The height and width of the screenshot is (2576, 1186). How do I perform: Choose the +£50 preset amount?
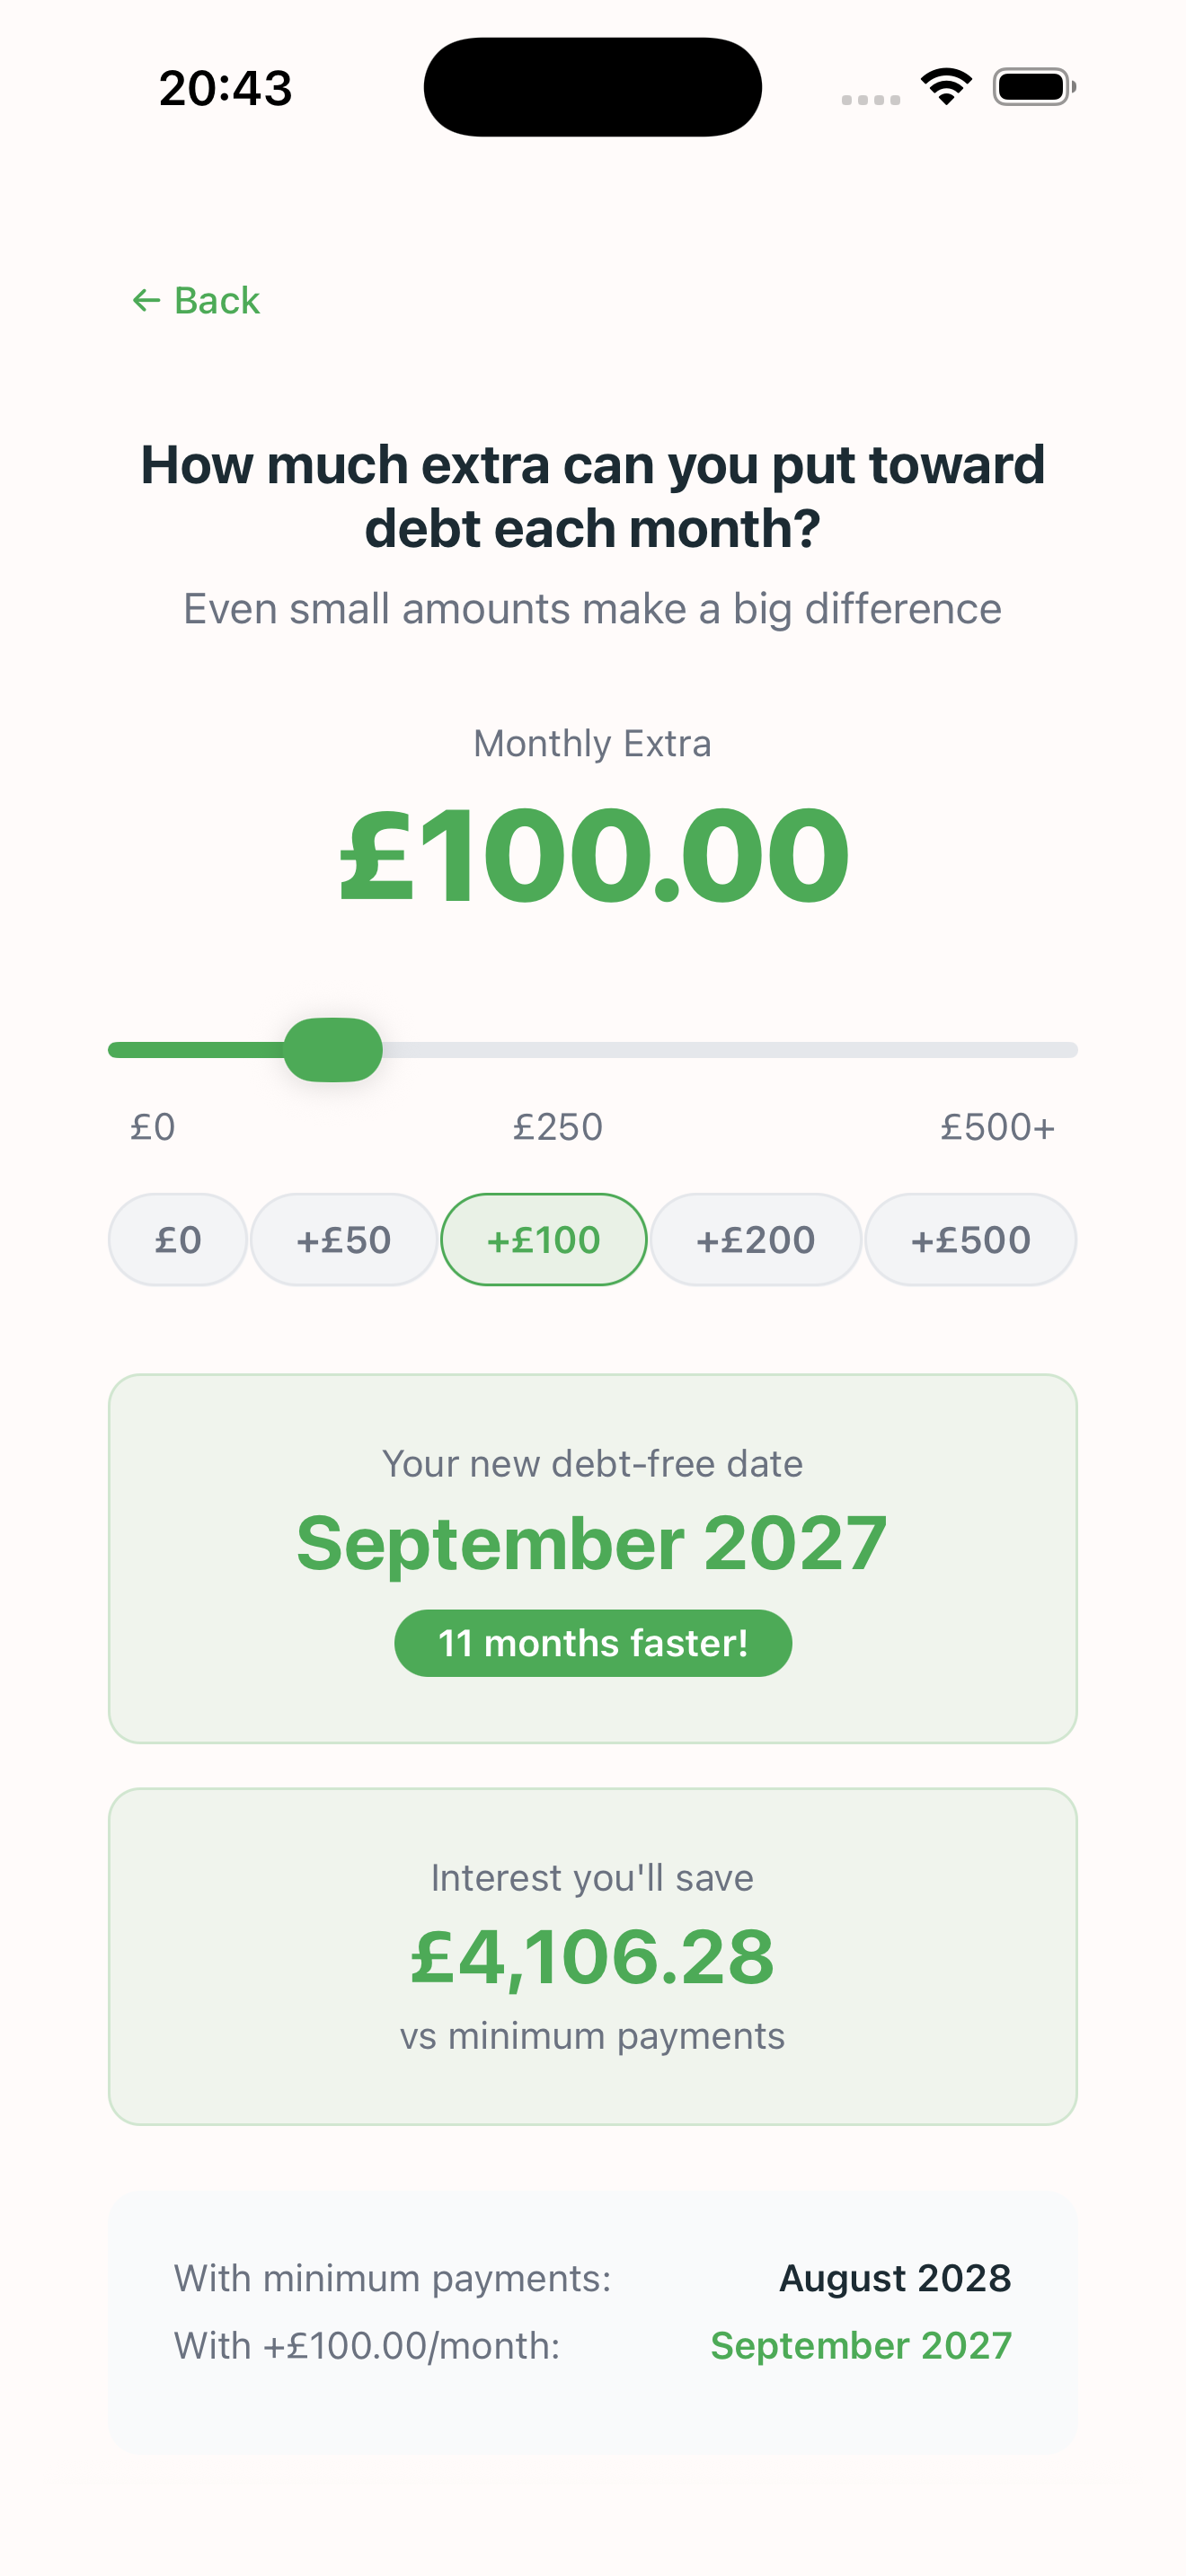click(344, 1240)
